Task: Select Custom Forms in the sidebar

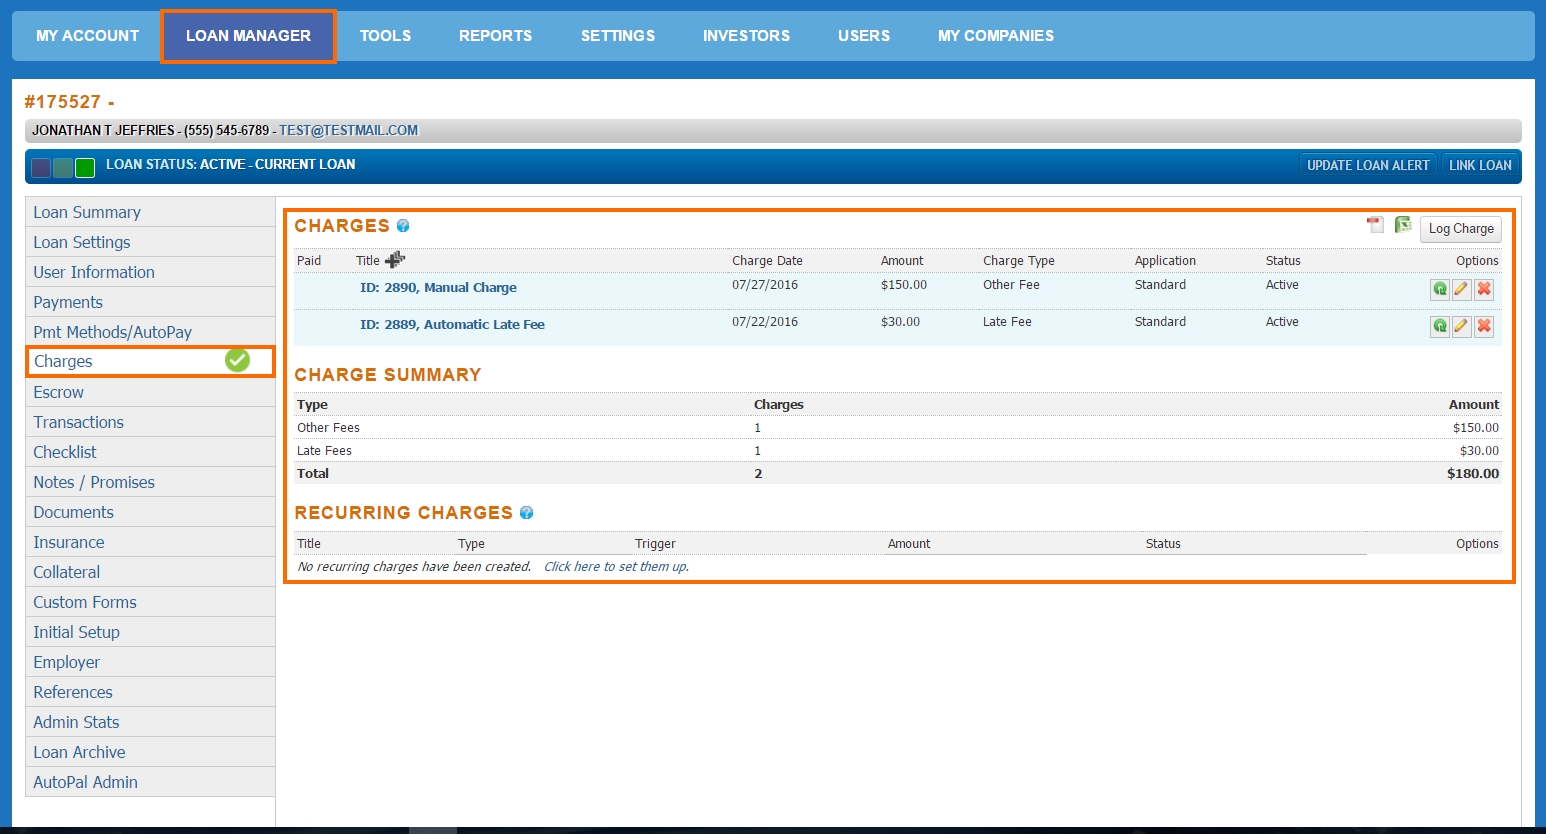Action: [x=150, y=602]
